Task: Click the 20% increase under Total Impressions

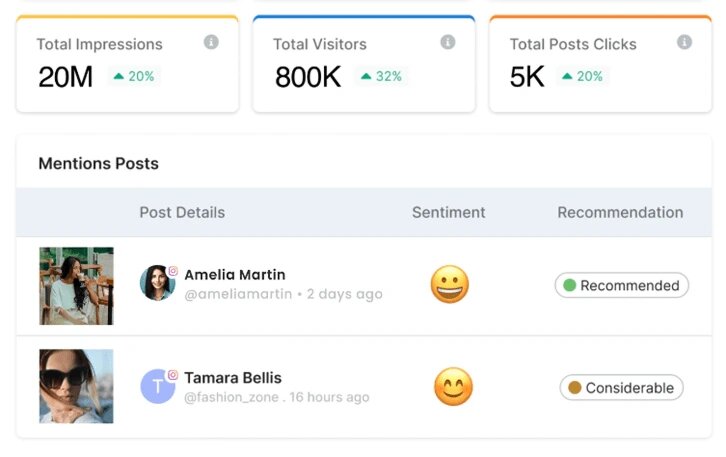Action: pyautogui.click(x=134, y=76)
